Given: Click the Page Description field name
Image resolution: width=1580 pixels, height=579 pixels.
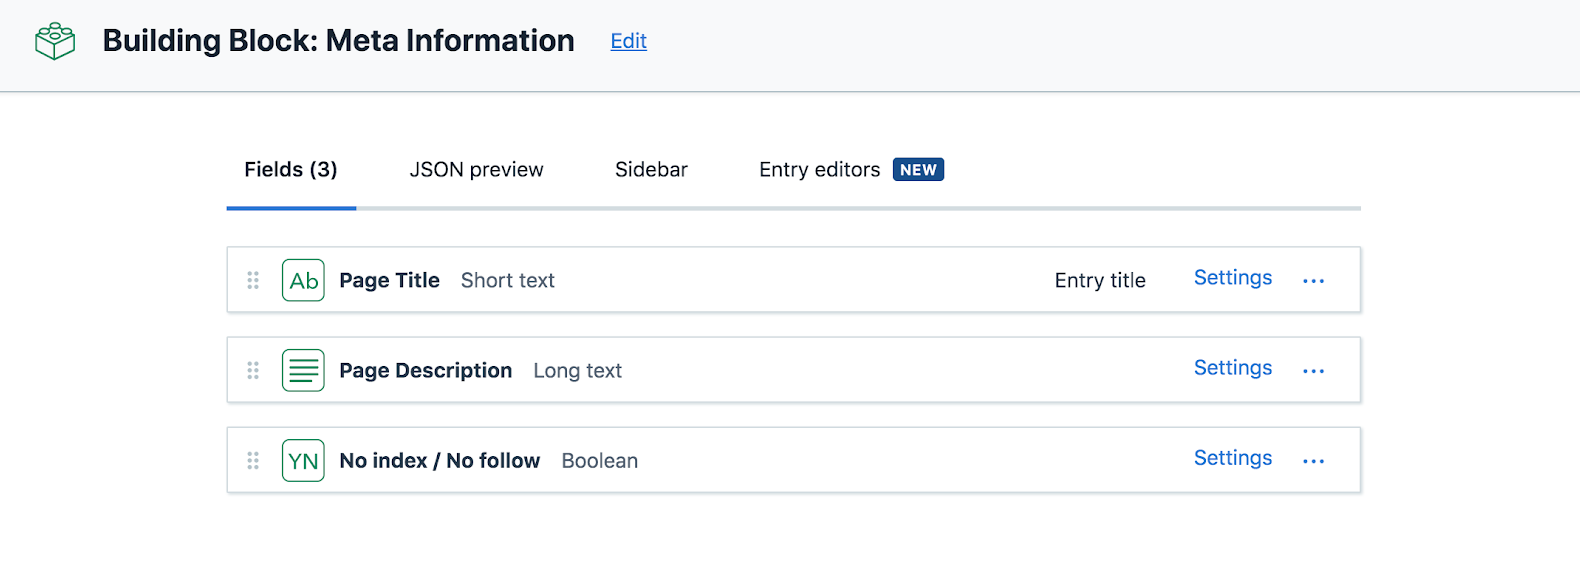Looking at the screenshot, I should coord(425,371).
